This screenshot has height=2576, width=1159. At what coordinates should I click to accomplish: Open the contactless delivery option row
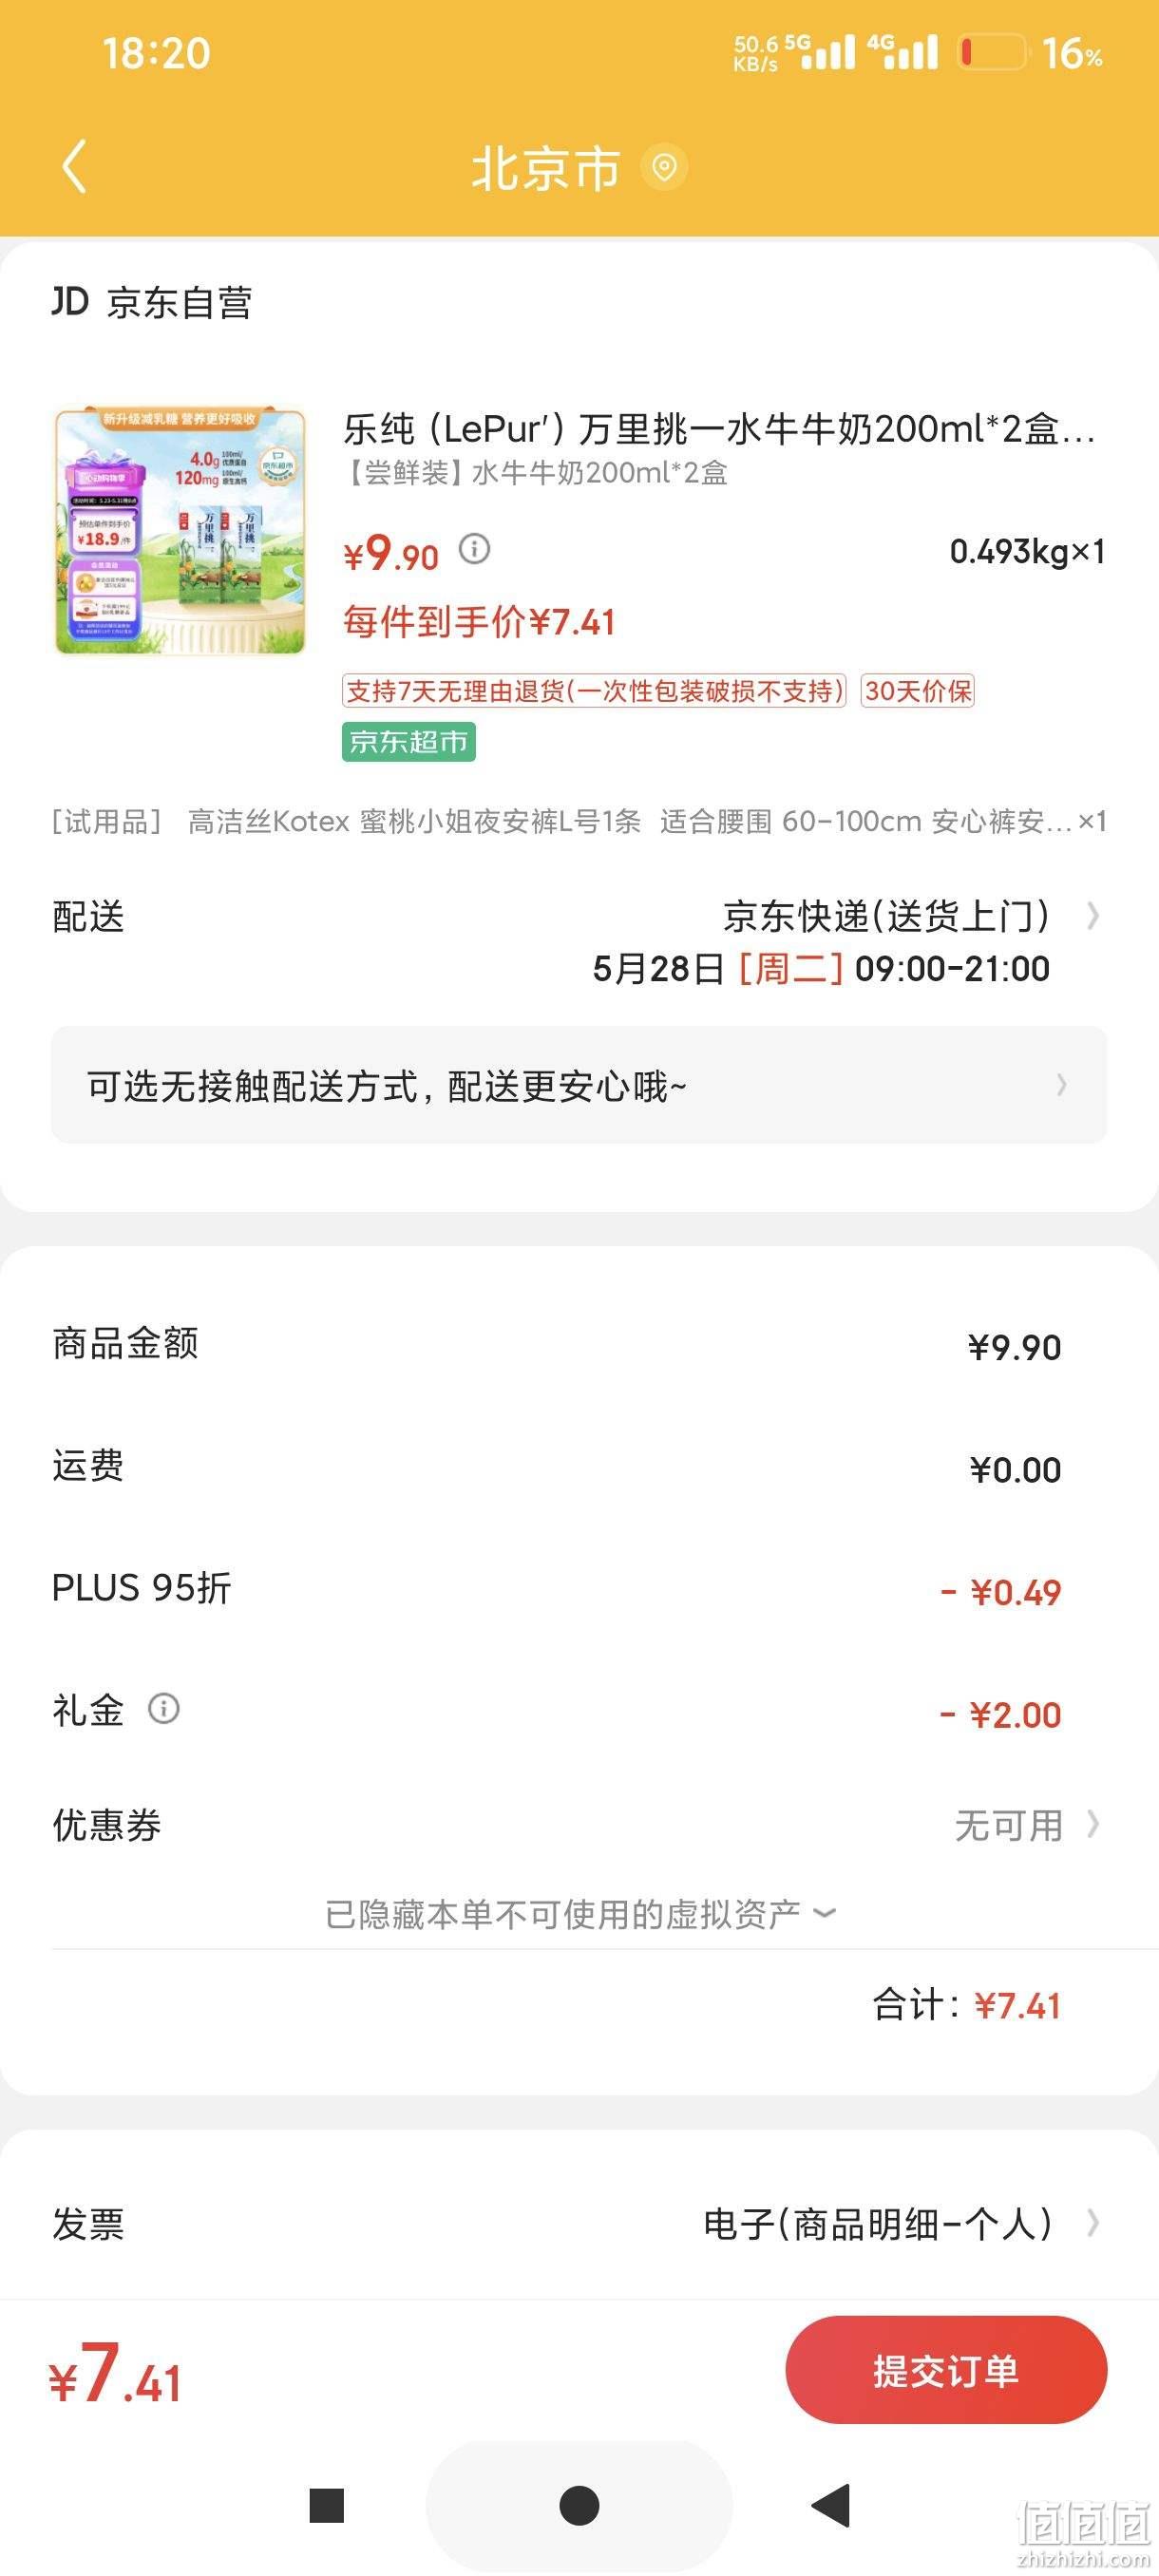pos(579,1085)
